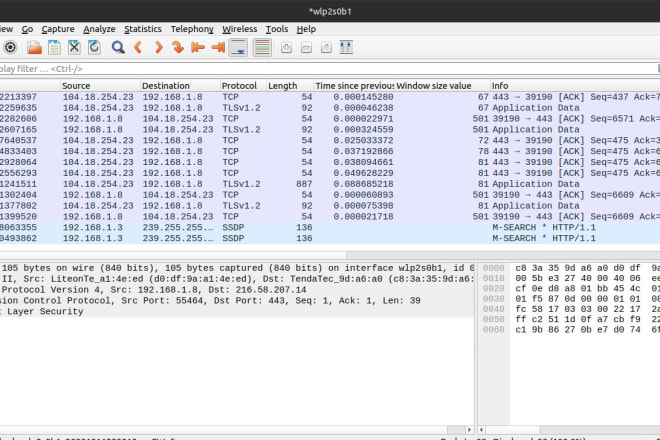This screenshot has height=440, width=660.
Task: Select Ethernet line with Src LiteonTe_a1:4e:ed
Action: pos(237,279)
